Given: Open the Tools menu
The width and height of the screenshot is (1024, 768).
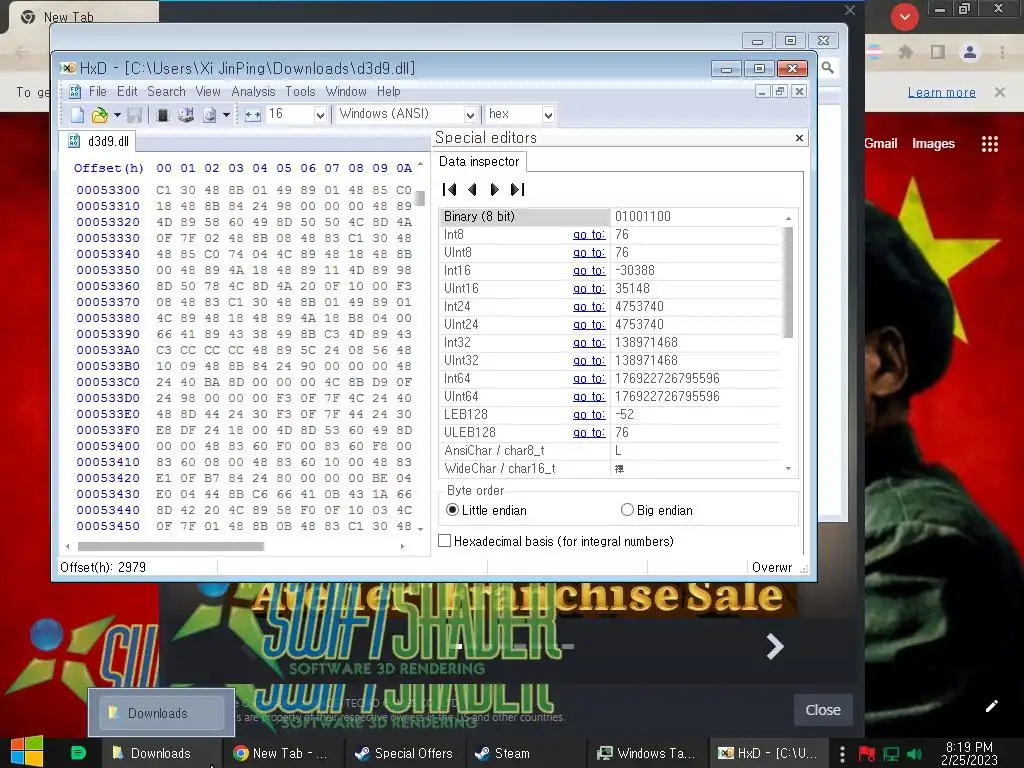Looking at the screenshot, I should (x=300, y=91).
